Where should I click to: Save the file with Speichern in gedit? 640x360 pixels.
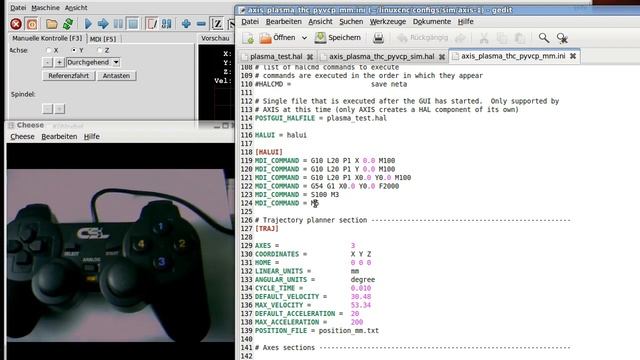(x=338, y=38)
